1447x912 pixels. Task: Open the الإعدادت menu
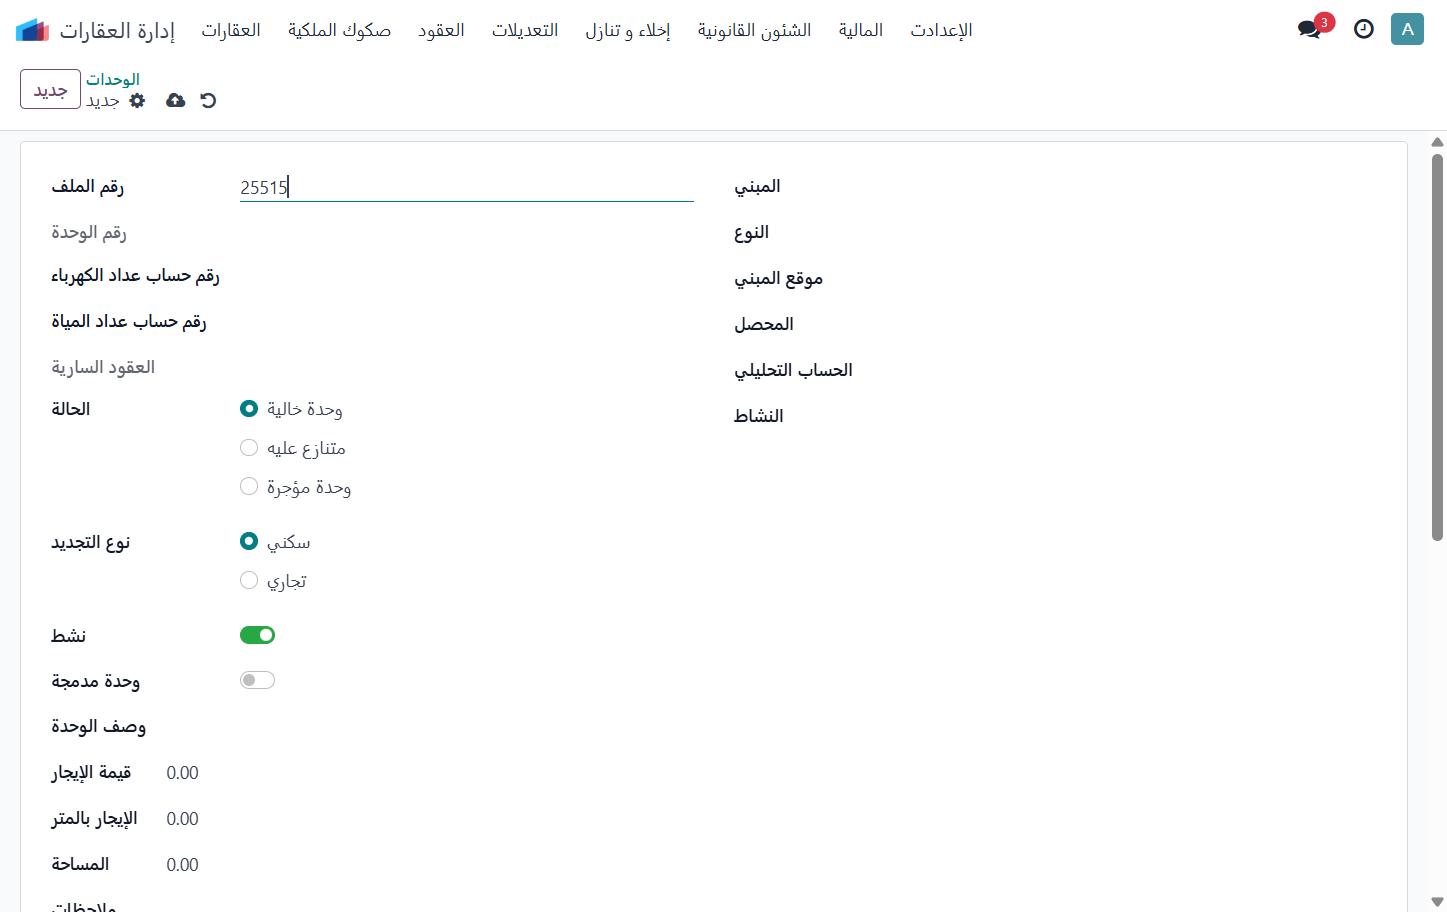tap(941, 30)
